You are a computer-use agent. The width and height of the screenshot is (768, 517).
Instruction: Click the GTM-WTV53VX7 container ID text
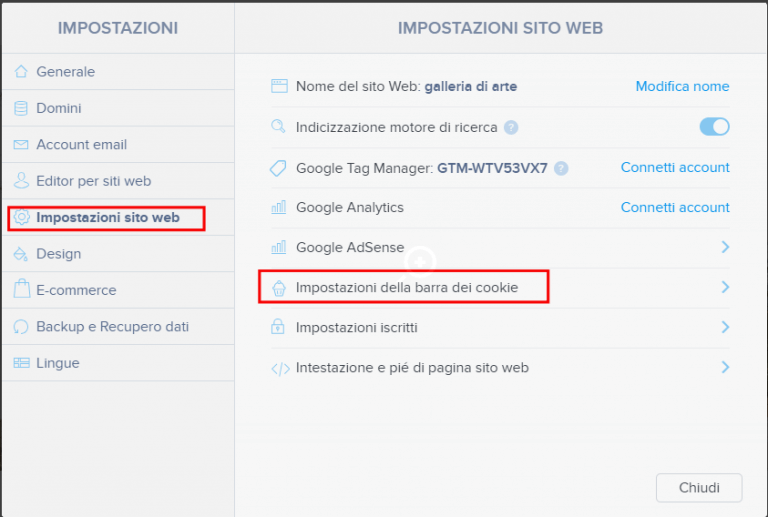[x=492, y=168]
